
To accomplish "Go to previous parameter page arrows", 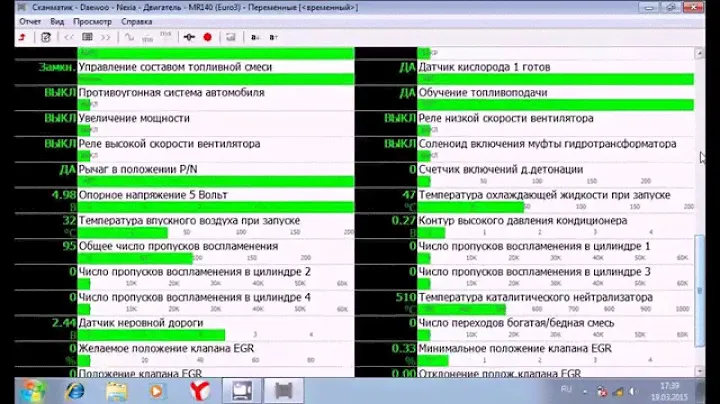I will tap(69, 37).
